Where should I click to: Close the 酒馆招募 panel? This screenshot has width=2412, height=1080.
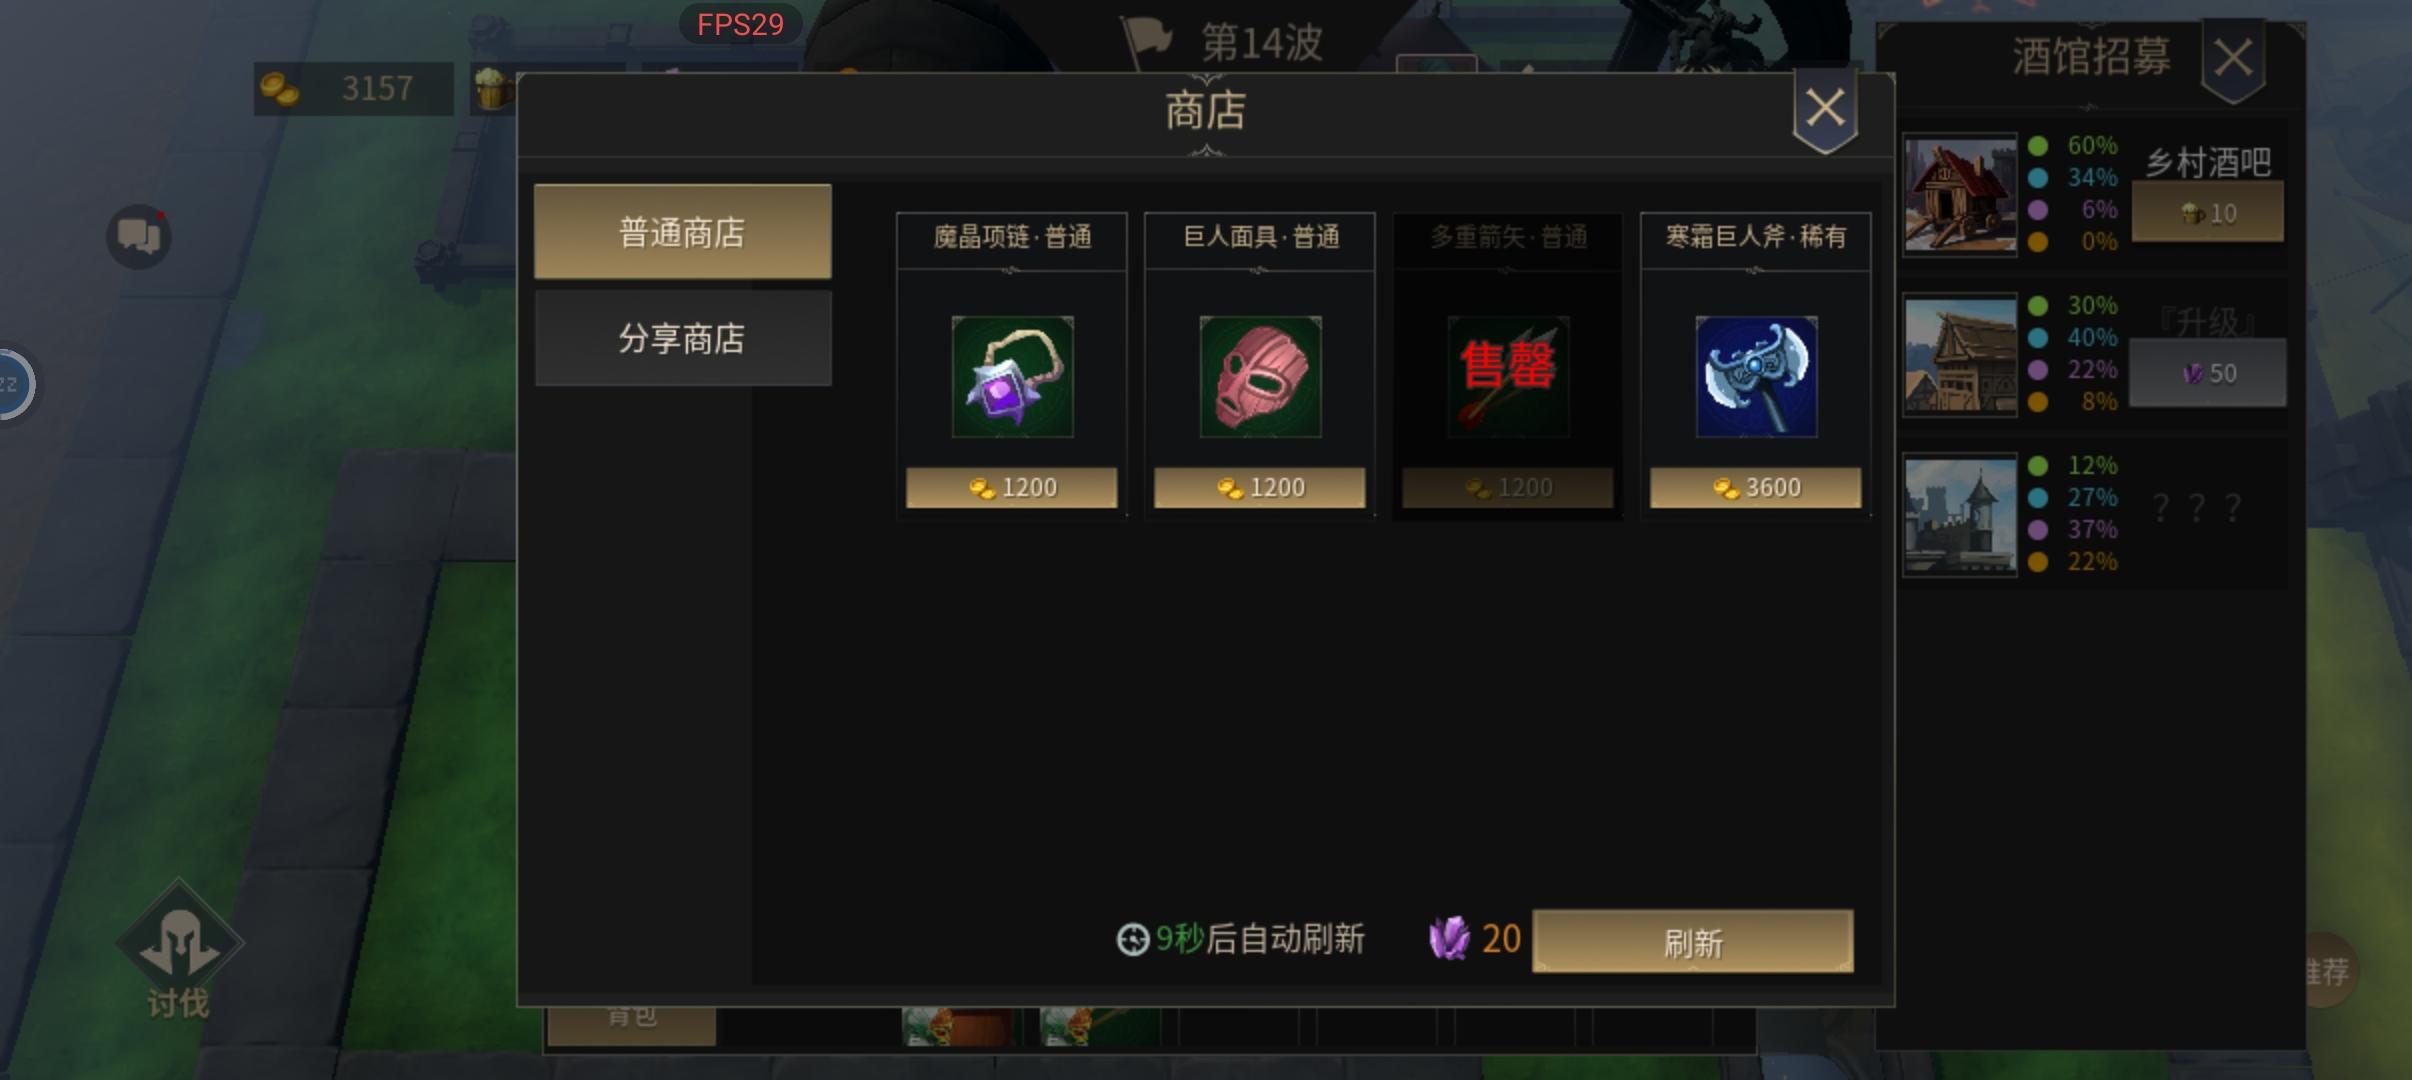click(x=2233, y=59)
